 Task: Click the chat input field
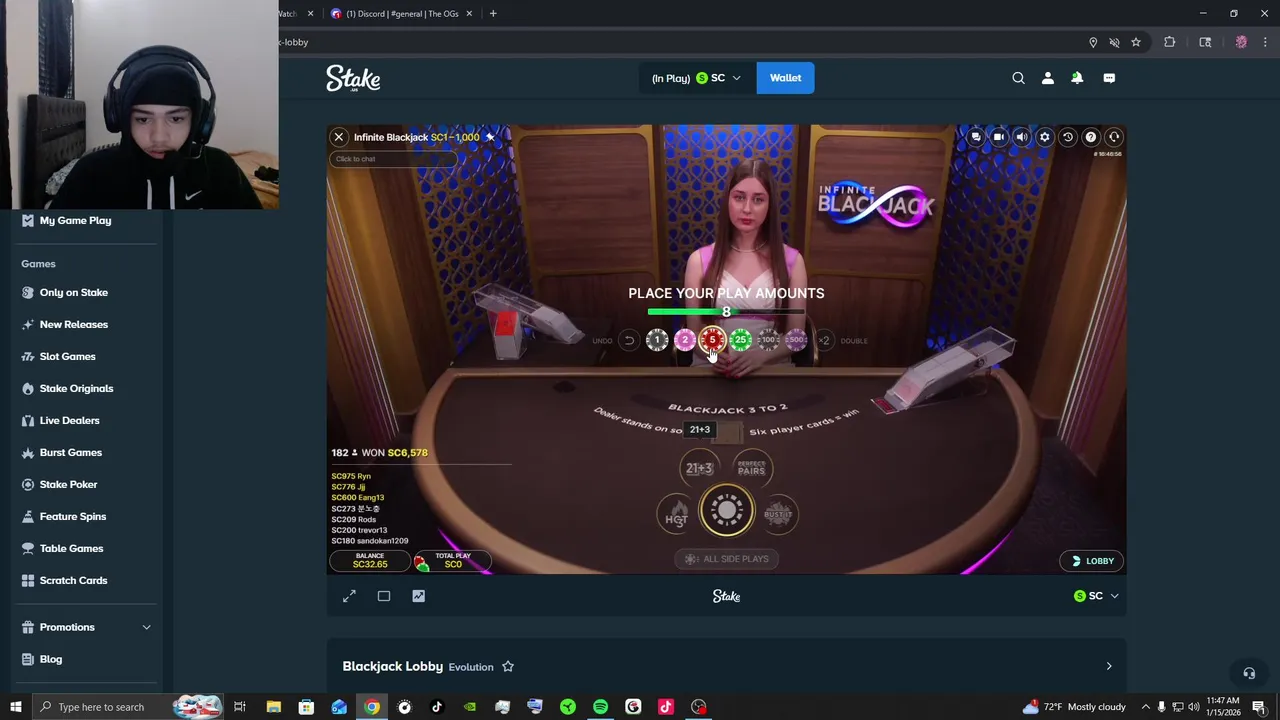coord(395,159)
